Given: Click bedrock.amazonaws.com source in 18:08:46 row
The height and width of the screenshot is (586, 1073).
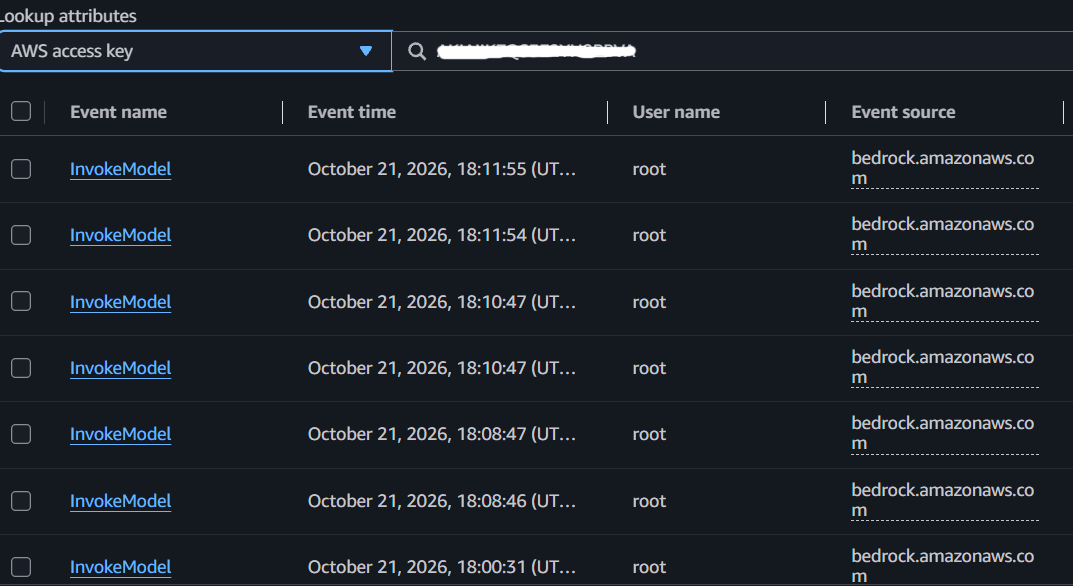Looking at the screenshot, I should point(944,500).
